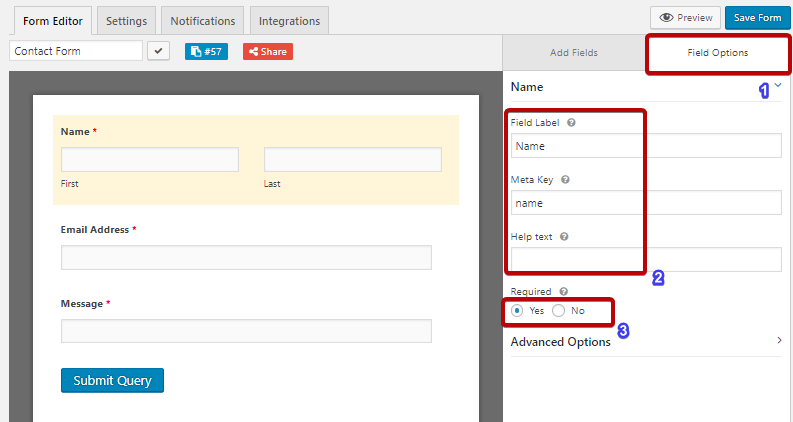
Task: Click the Message input in preview
Action: click(x=246, y=331)
